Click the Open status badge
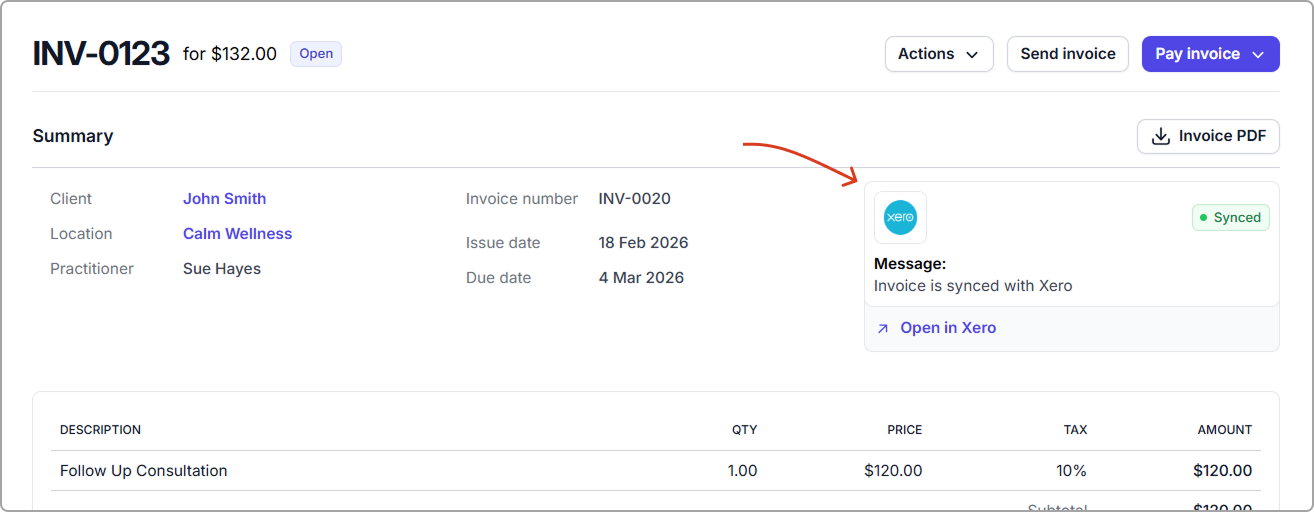 click(x=316, y=54)
